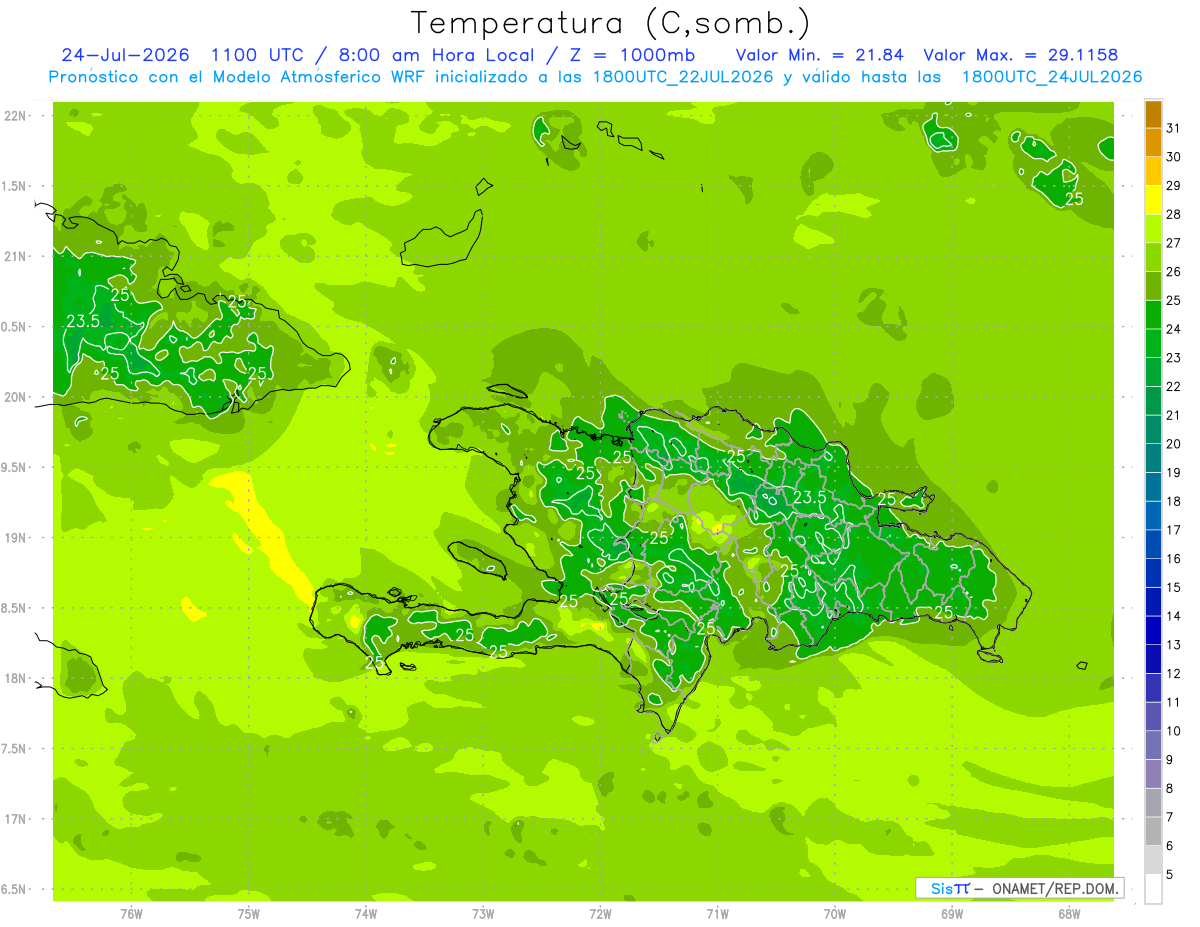
Task: Click the legend scale value 31
Action: [x=1174, y=128]
